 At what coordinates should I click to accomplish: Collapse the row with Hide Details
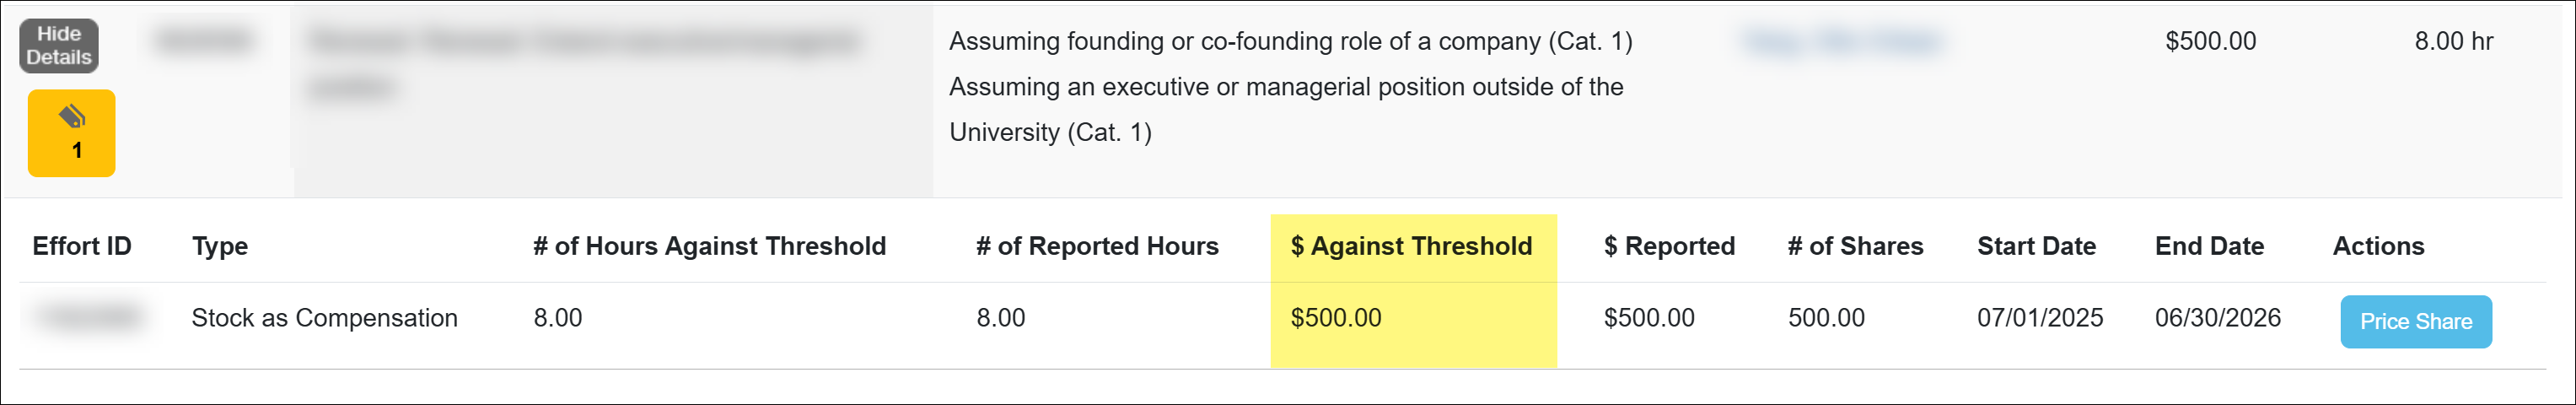[x=59, y=46]
